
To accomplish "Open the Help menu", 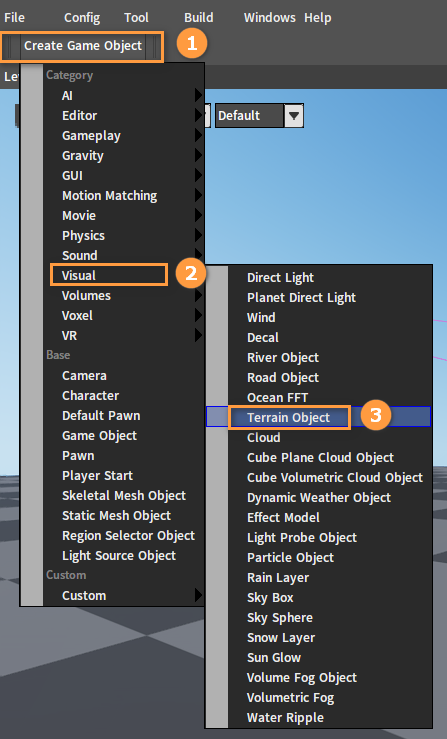I will tap(318, 18).
